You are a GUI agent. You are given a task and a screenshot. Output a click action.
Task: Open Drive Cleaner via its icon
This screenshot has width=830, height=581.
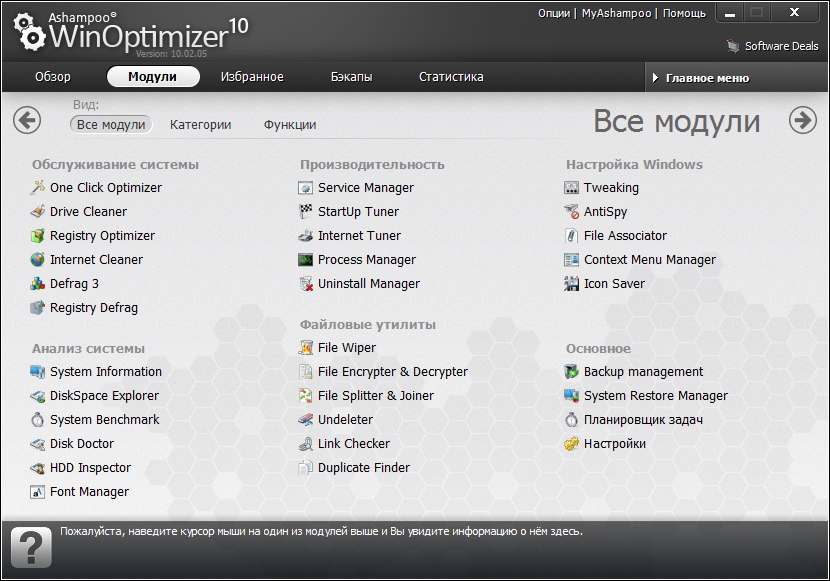[38, 212]
